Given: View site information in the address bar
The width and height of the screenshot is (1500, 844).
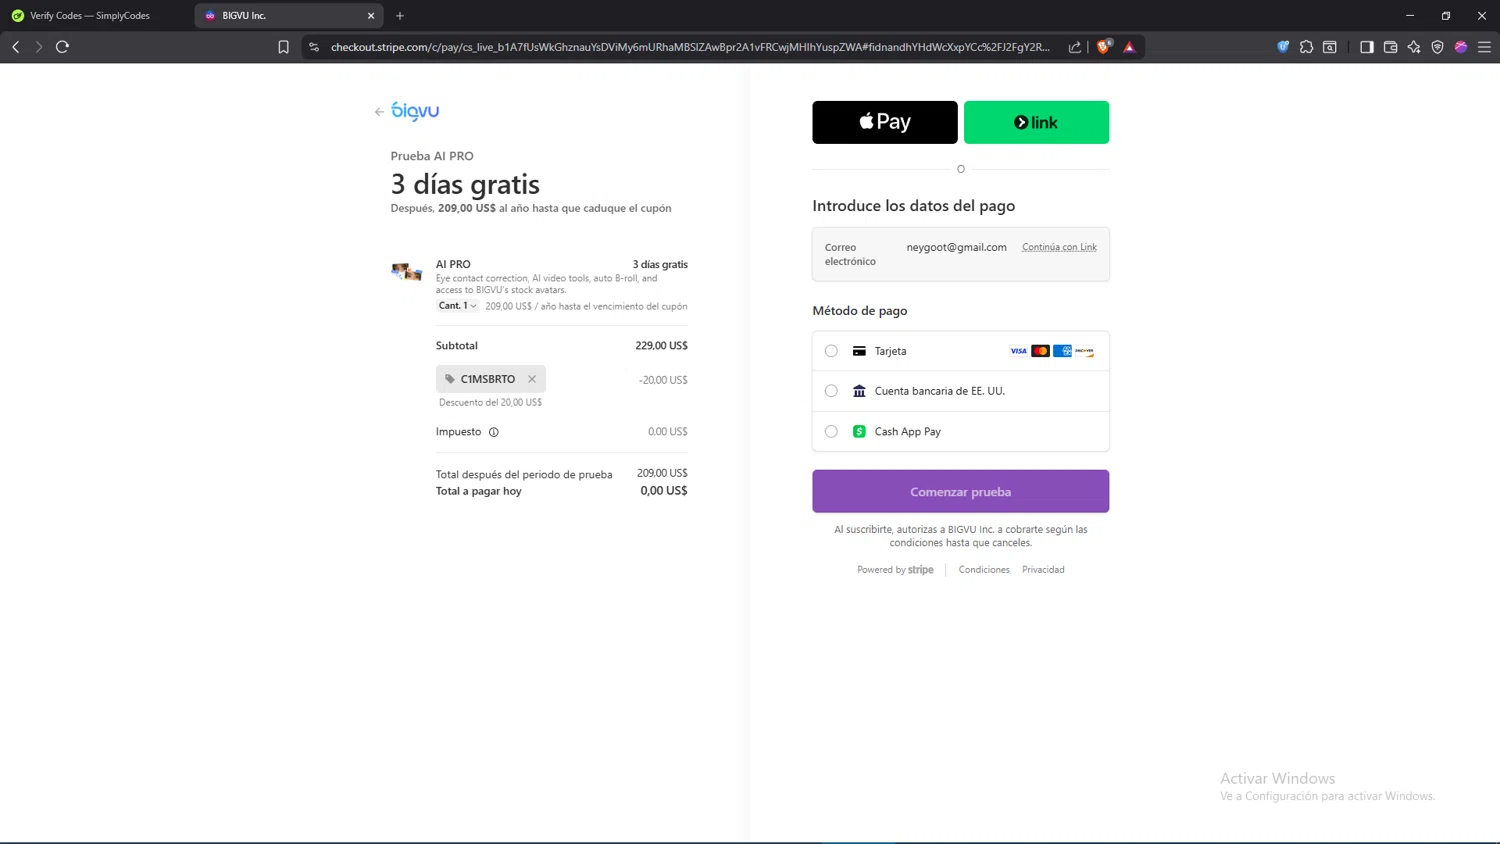Looking at the screenshot, I should (314, 47).
